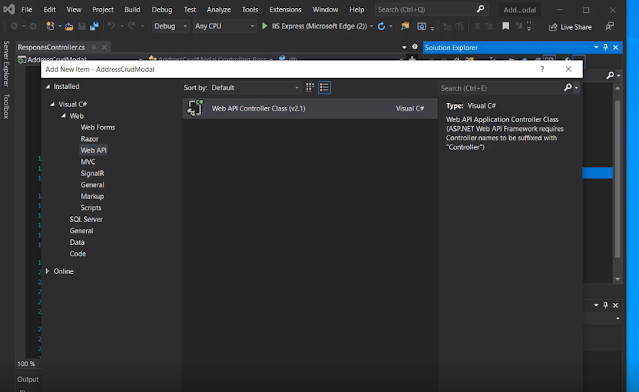
Task: Click the editor tab settings gear icon
Action: pyautogui.click(x=415, y=46)
